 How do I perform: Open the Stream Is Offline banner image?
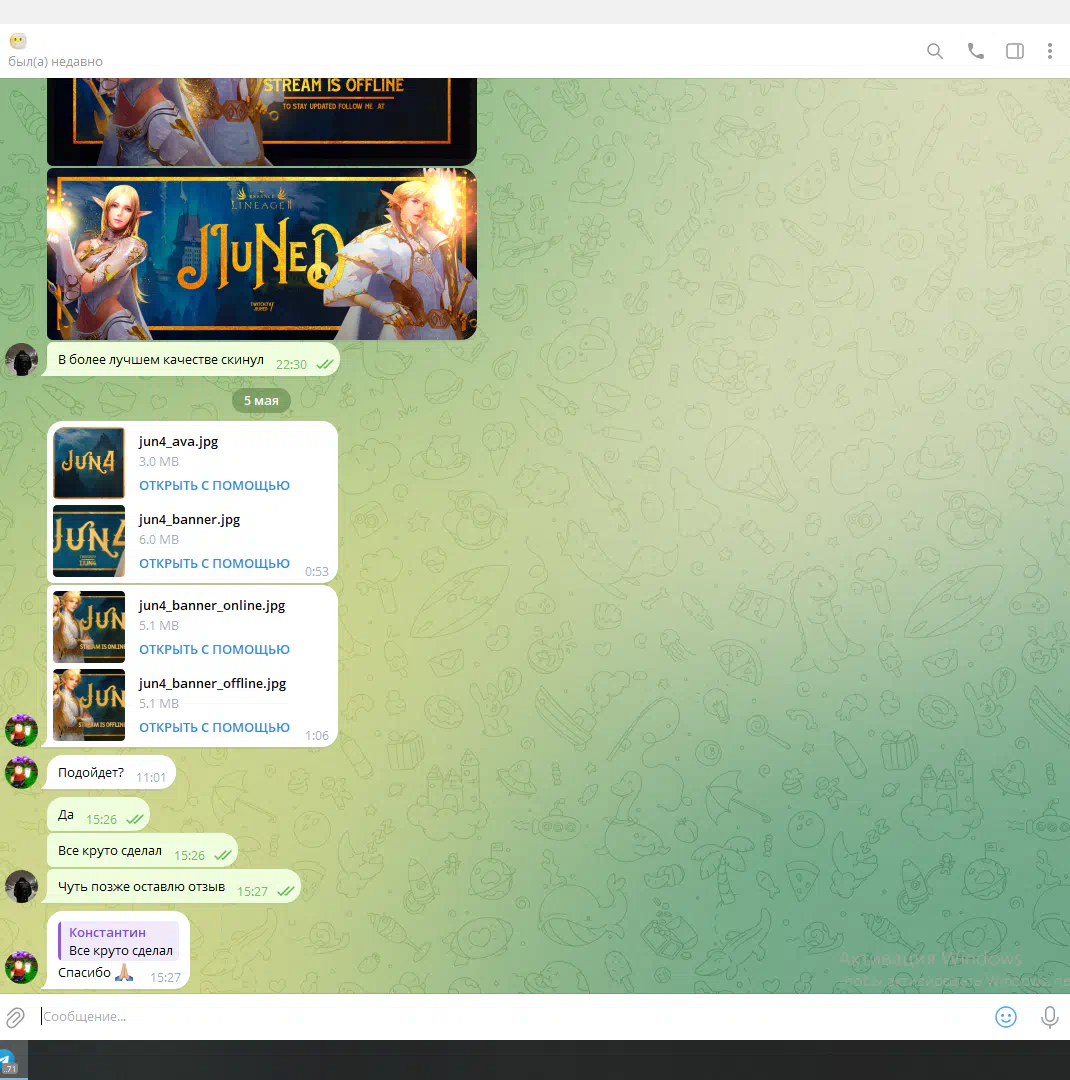click(x=262, y=121)
